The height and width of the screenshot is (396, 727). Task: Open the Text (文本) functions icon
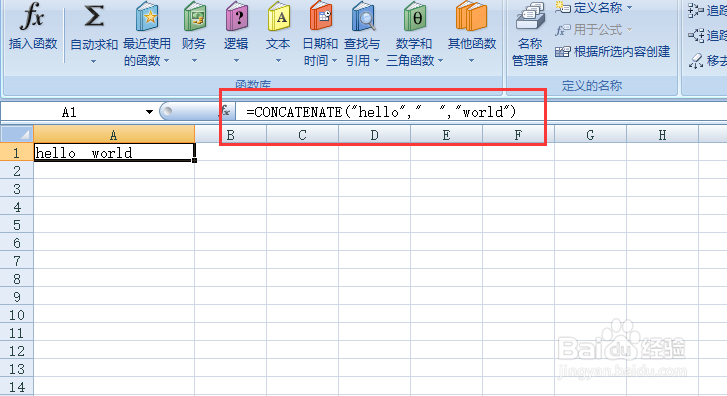point(279,17)
